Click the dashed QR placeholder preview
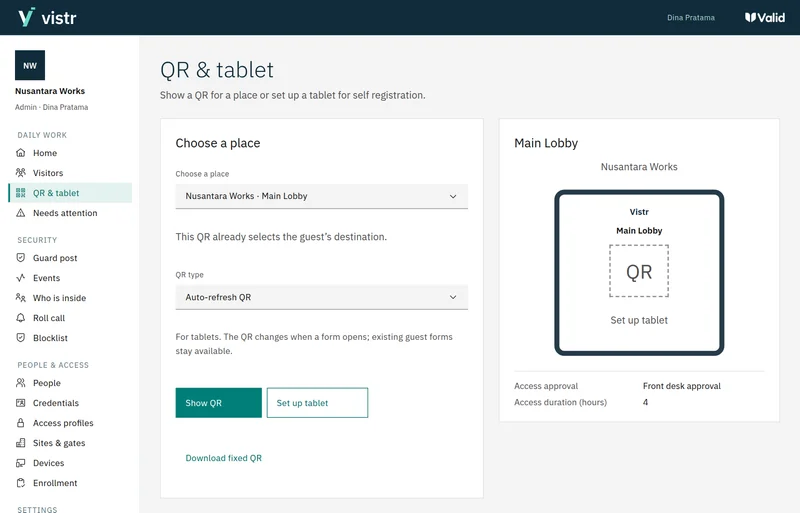The image size is (800, 513). point(639,271)
